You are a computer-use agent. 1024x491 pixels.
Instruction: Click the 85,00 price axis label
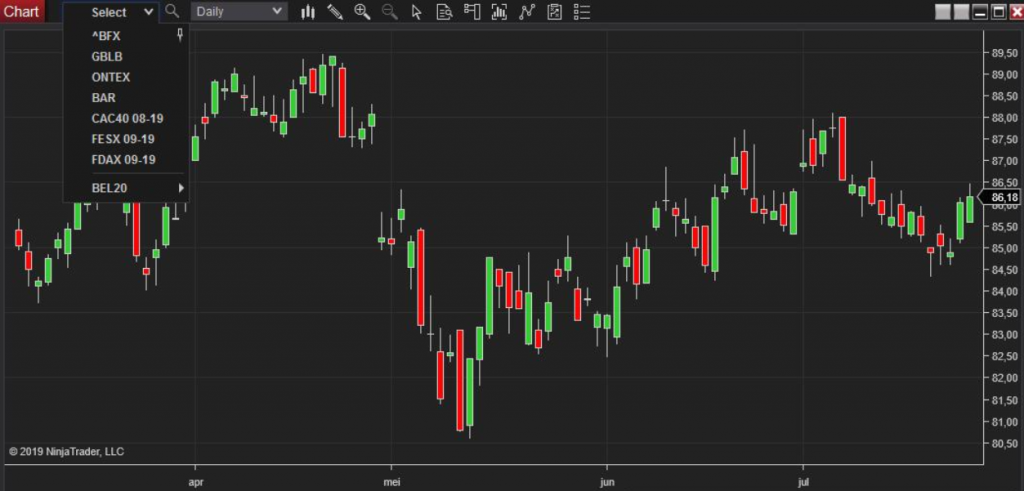tap(1004, 248)
